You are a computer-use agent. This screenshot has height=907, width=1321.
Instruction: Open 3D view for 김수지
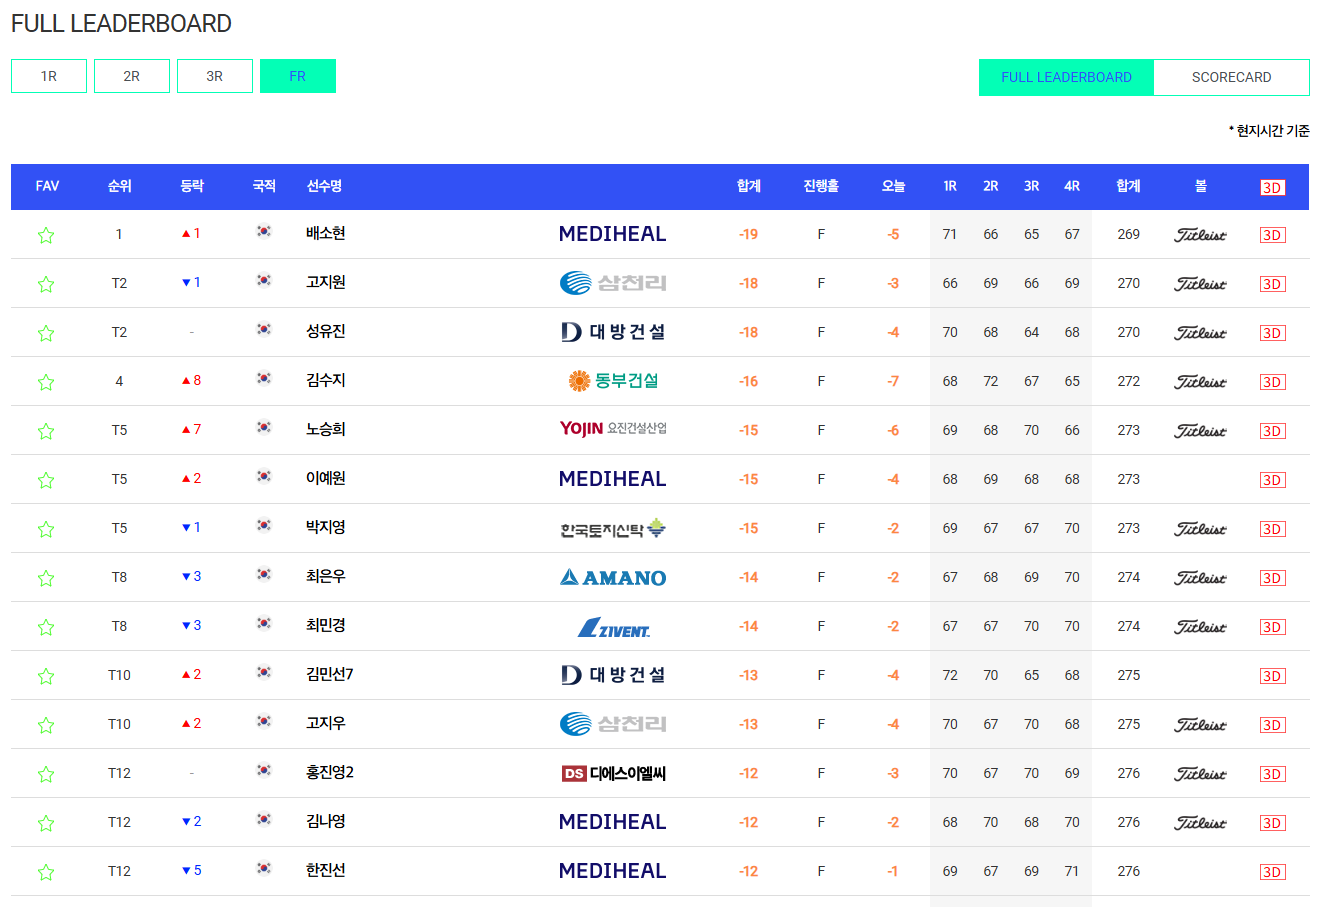pos(1272,382)
